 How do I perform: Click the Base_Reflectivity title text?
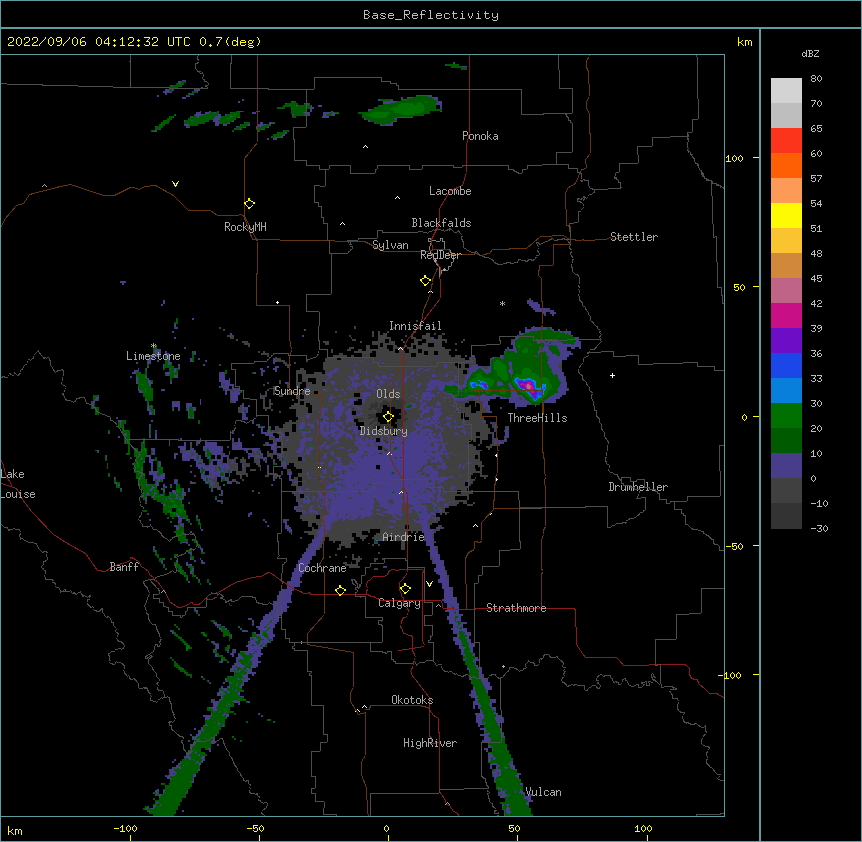point(431,15)
